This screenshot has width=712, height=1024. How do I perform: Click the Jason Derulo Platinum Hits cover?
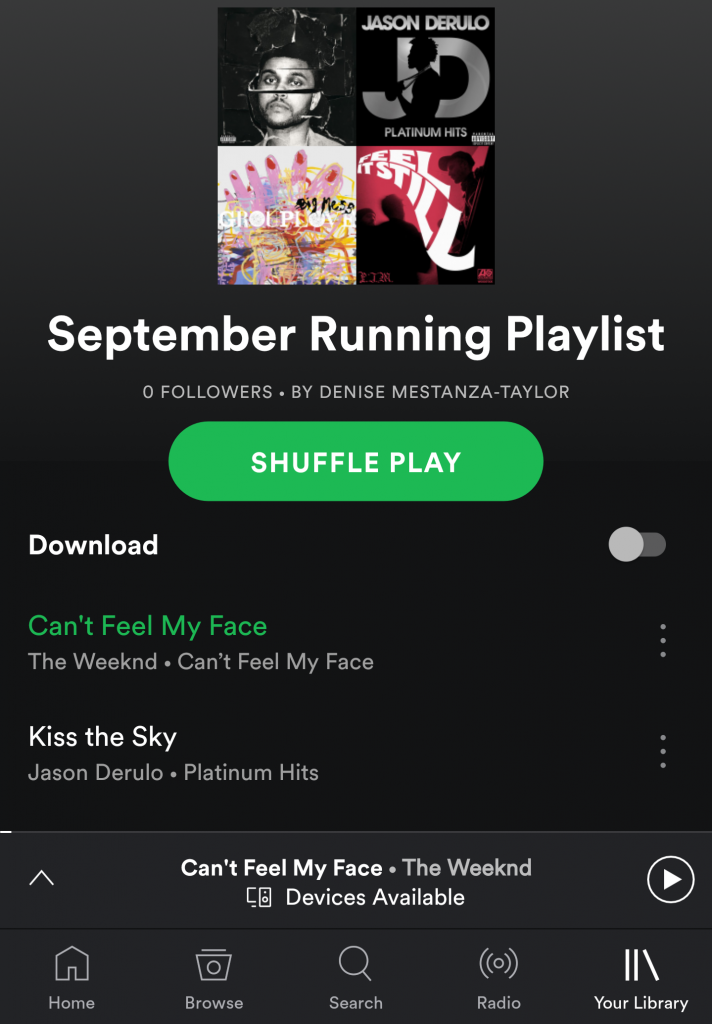coord(425,76)
